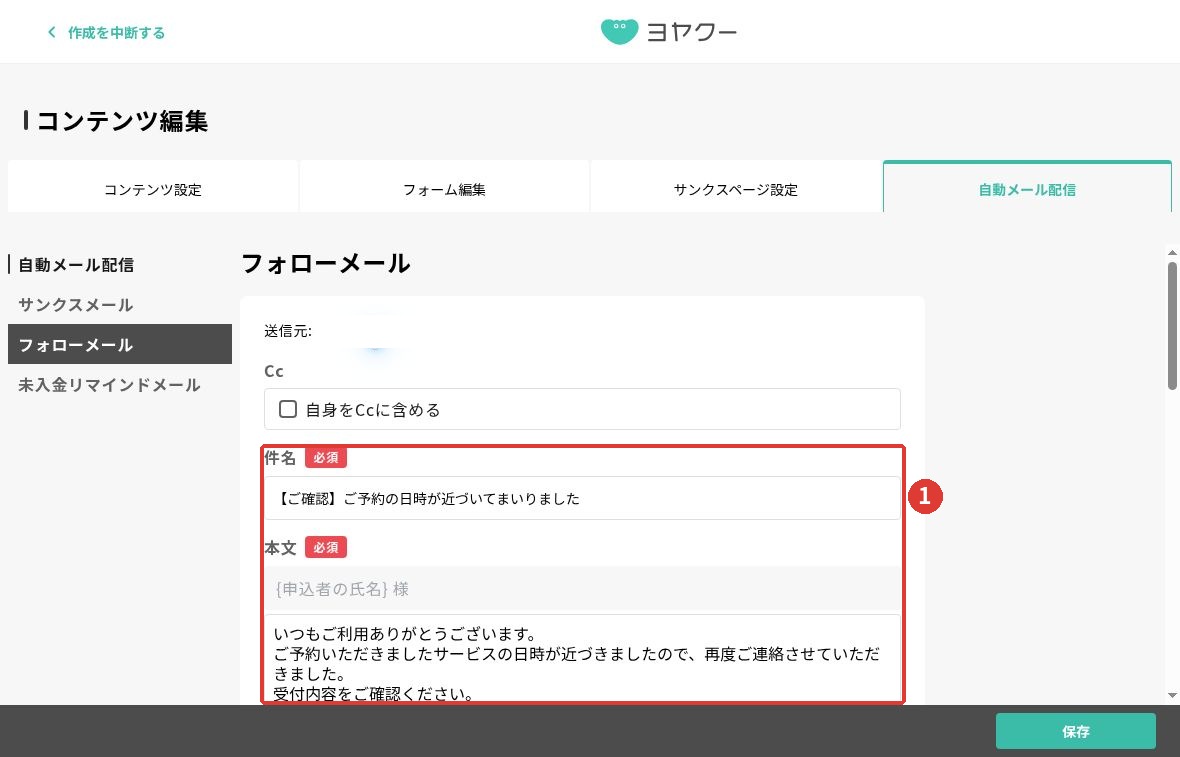Click the ヨヤクー logo
Image resolution: width=1180 pixels, height=757 pixels.
[x=668, y=32]
